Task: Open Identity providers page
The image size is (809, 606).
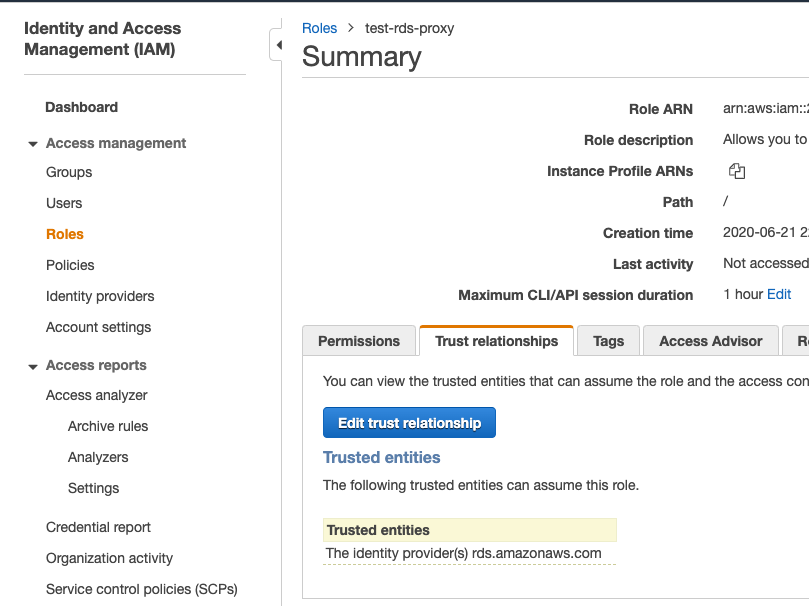Action: 100,296
